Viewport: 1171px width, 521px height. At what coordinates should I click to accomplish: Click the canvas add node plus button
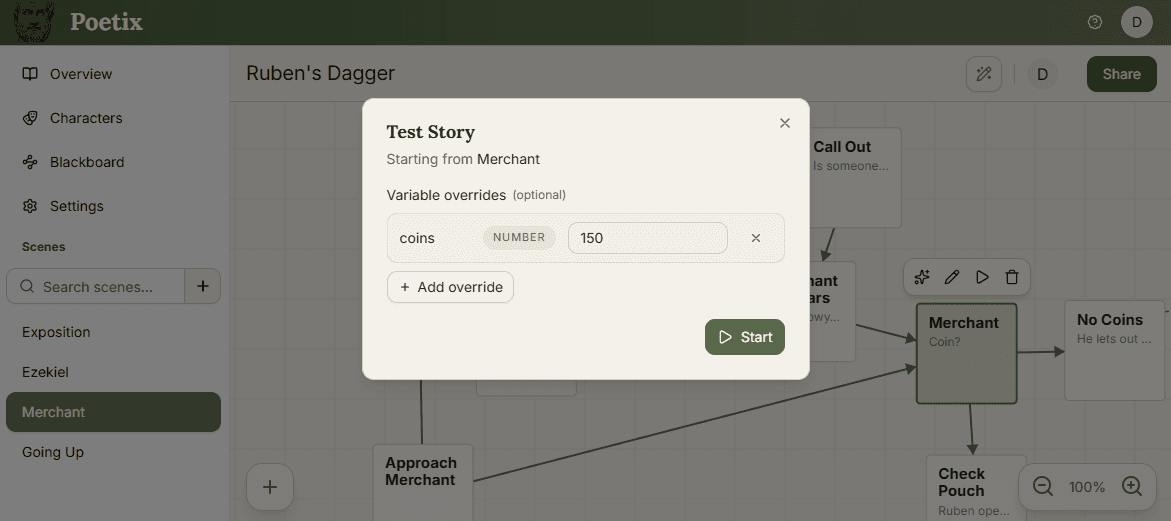[270, 487]
